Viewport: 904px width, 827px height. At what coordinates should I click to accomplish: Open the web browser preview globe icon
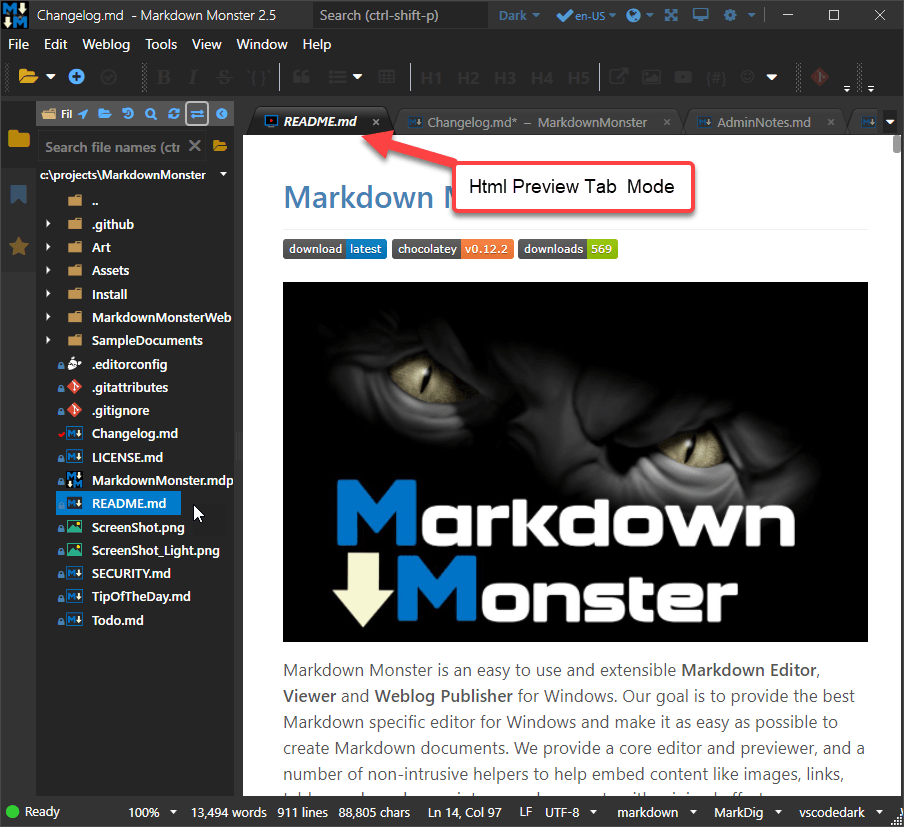click(x=633, y=15)
